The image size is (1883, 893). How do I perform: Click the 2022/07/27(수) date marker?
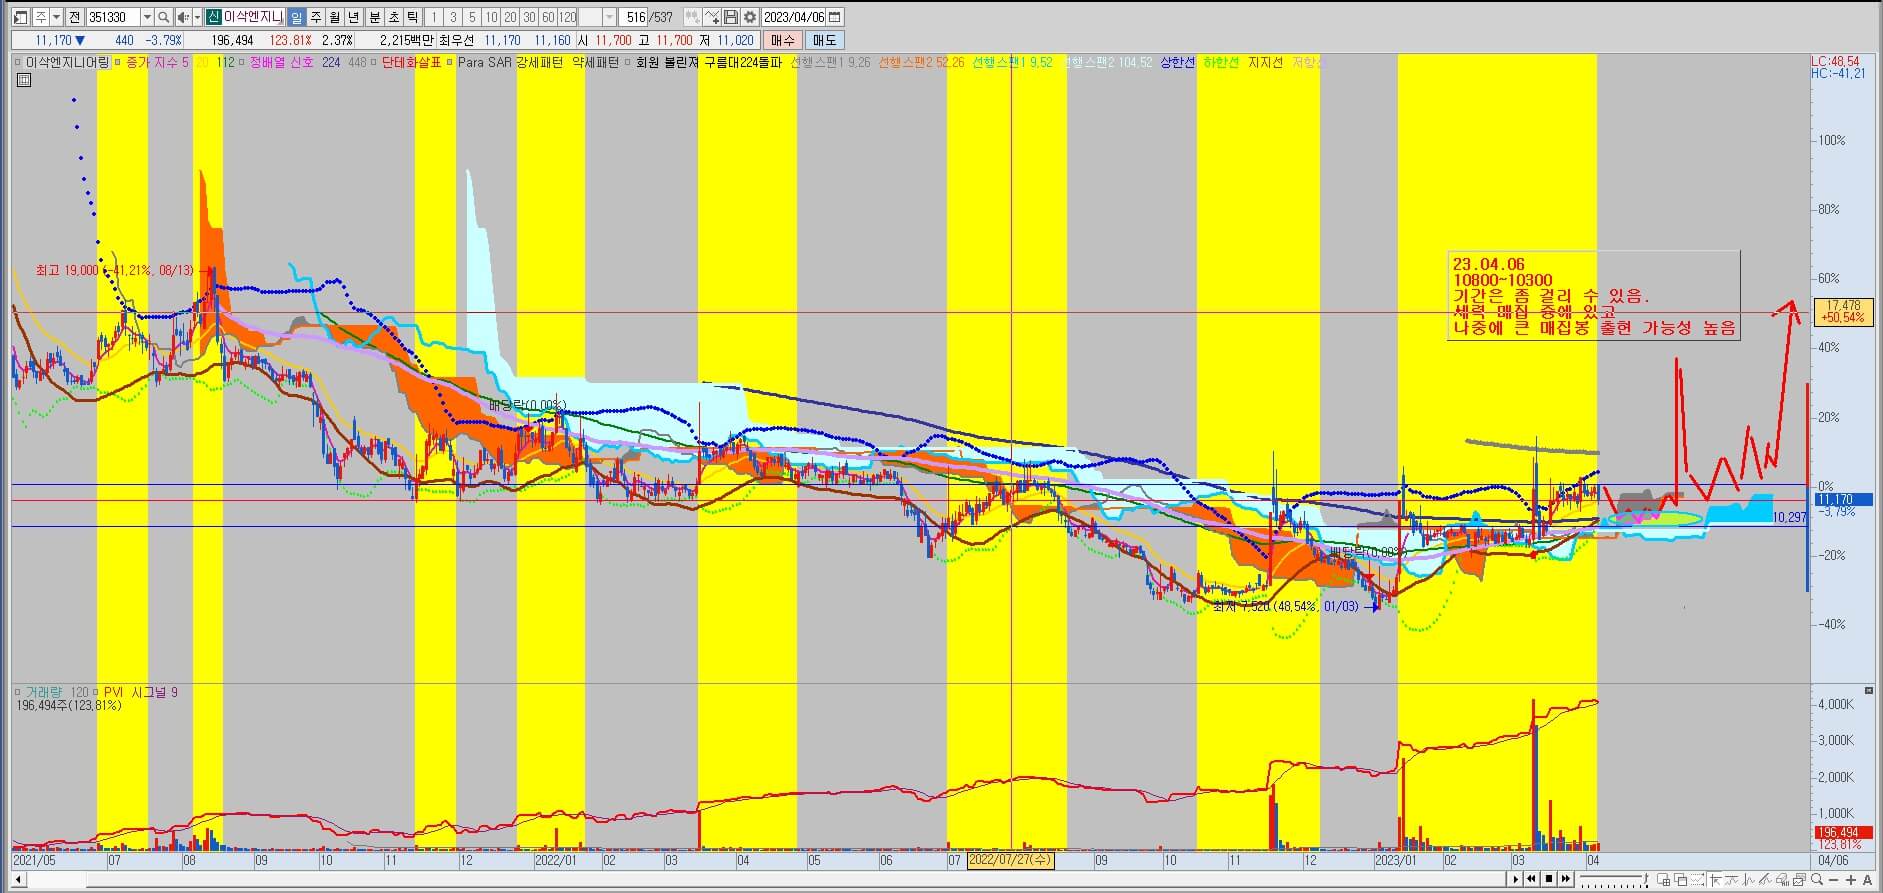pyautogui.click(x=1011, y=860)
